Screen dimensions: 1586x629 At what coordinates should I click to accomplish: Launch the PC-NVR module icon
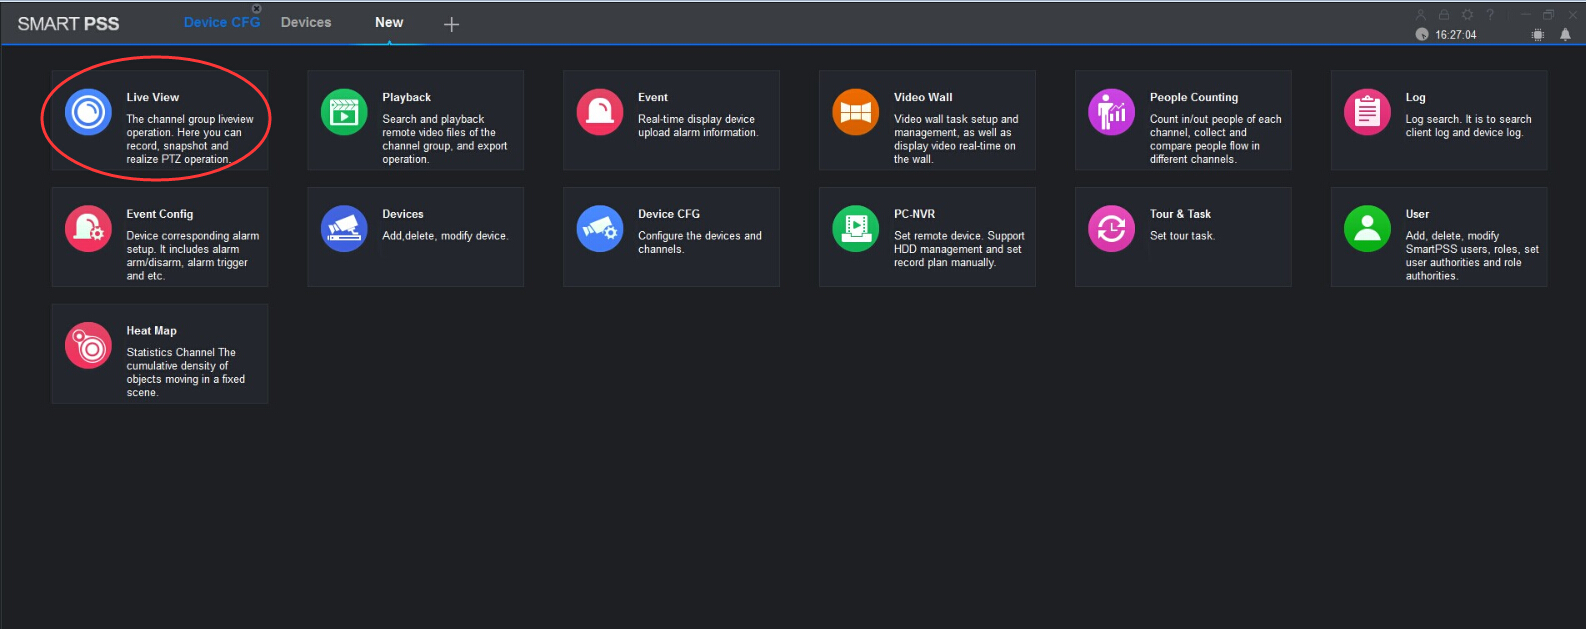[x=856, y=228]
